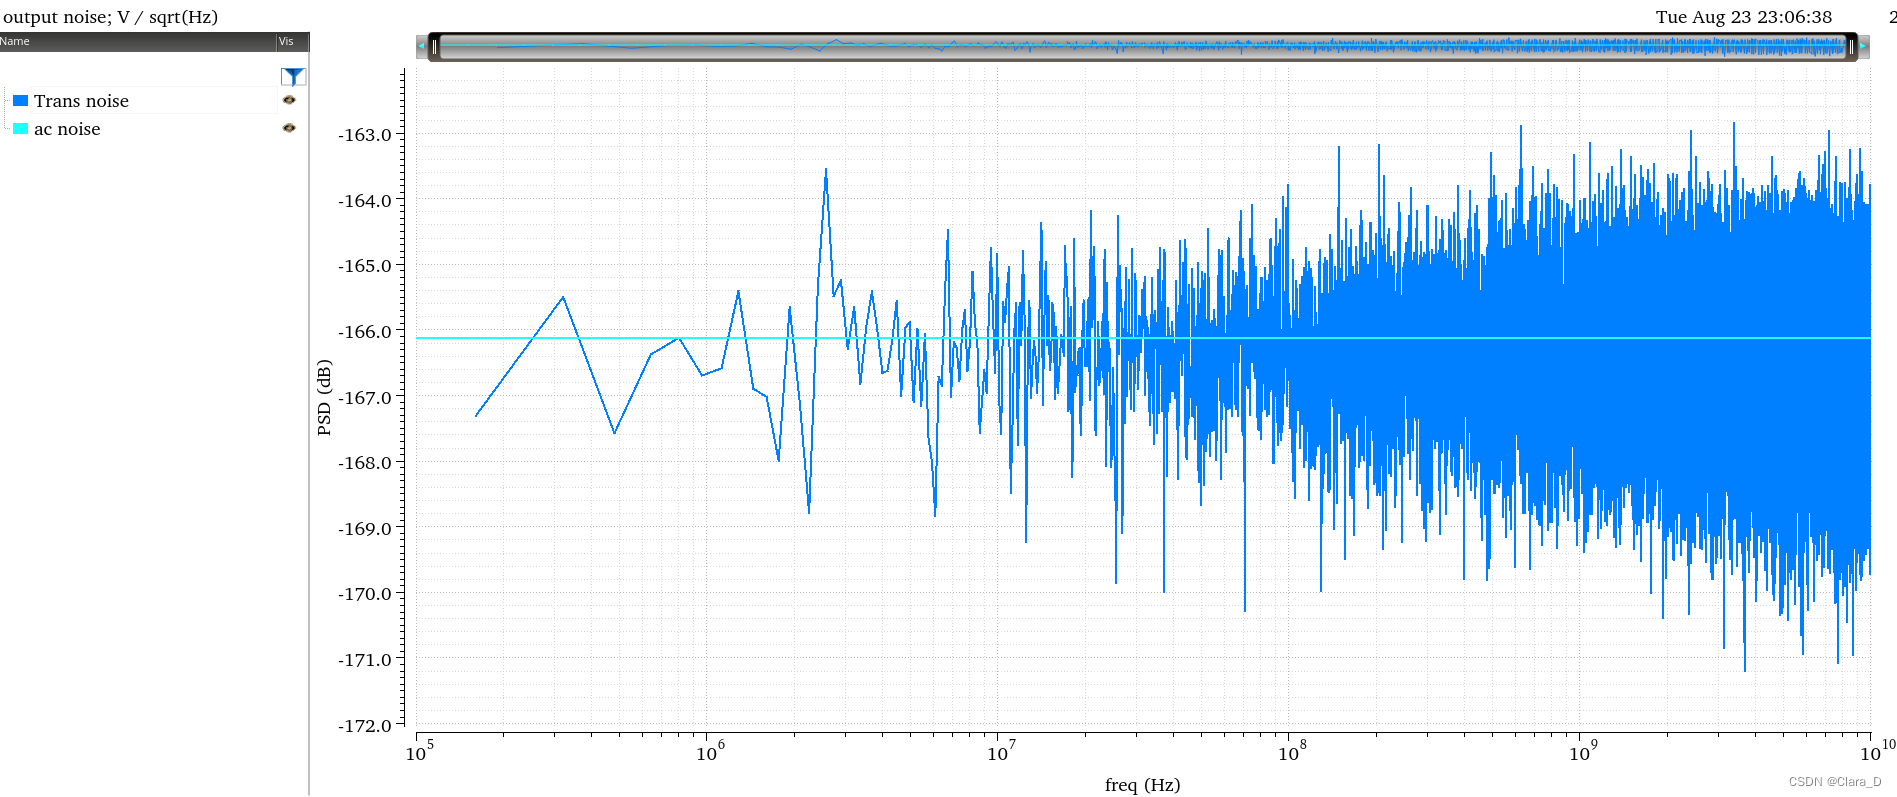1897x797 pixels.
Task: Toggle visibility eye for Trans noise
Action: pos(289,100)
